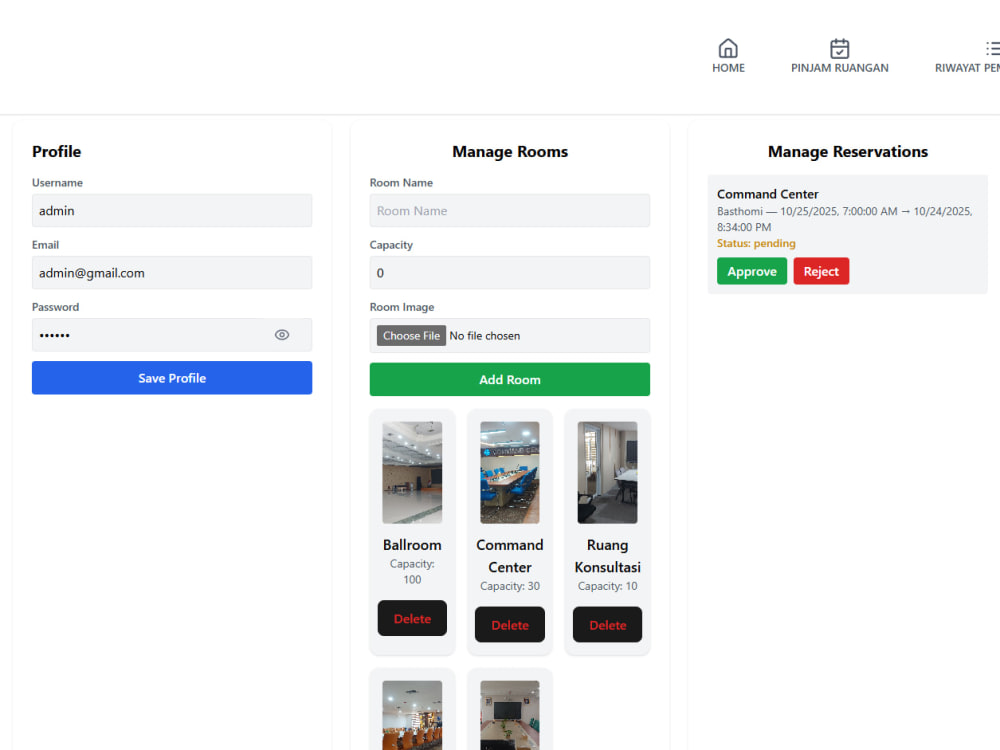This screenshot has width=1000, height=750.
Task: Click the Command Center room thumbnail
Action: tap(510, 473)
